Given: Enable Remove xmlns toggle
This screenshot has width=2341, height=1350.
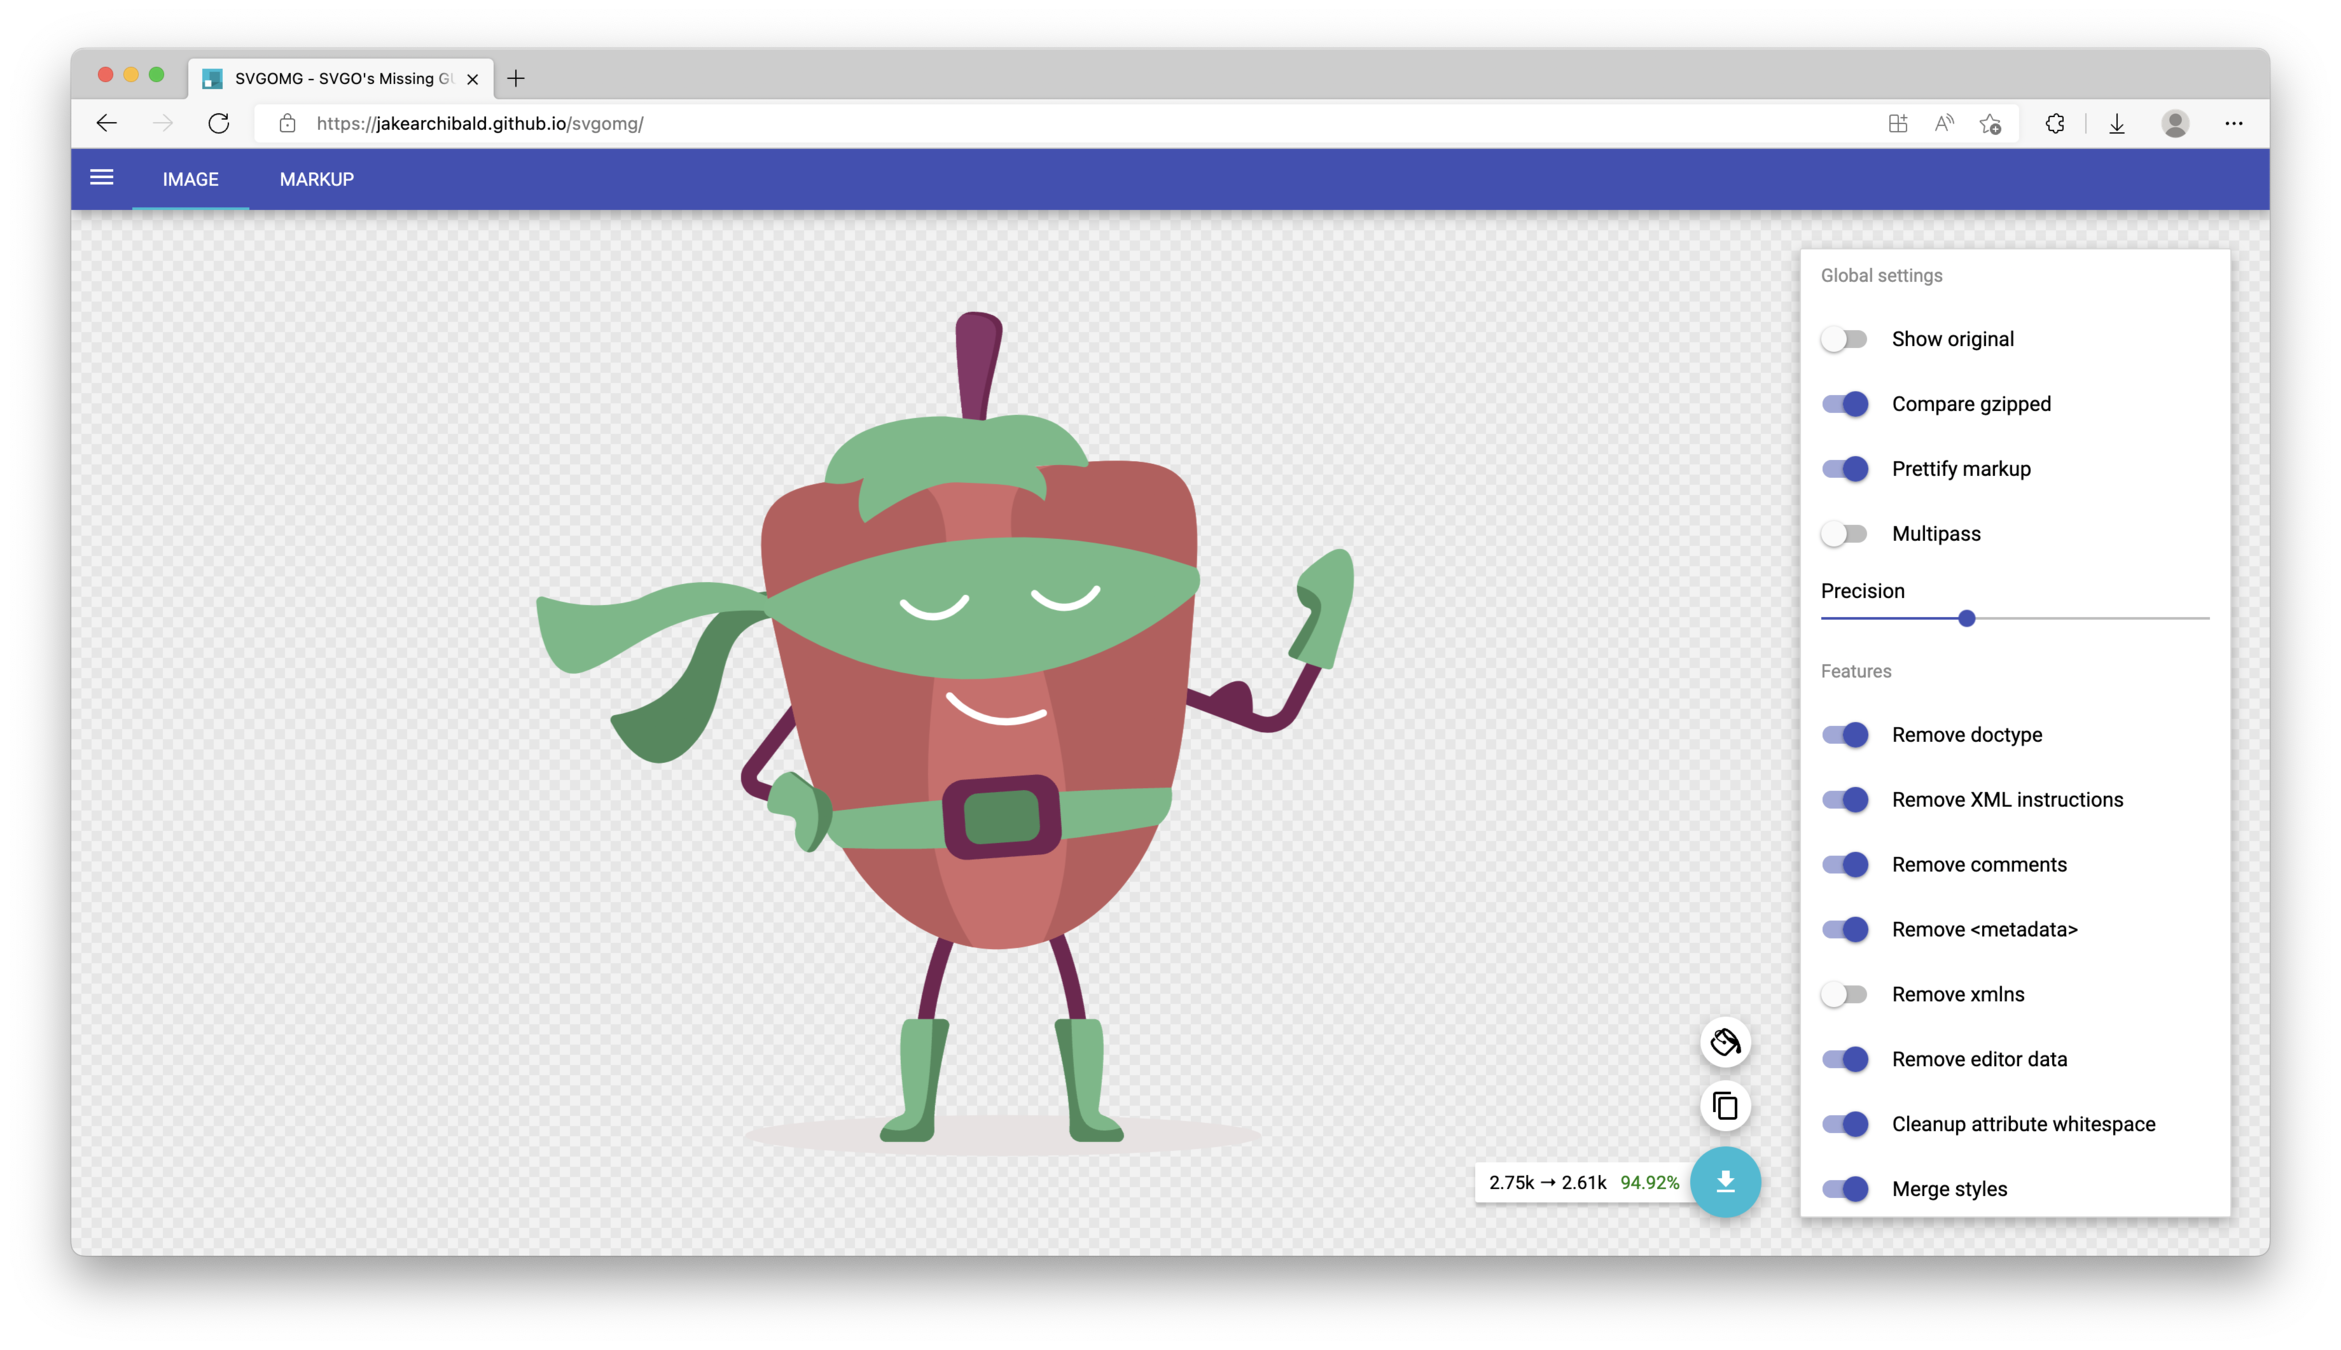Looking at the screenshot, I should (1844, 994).
